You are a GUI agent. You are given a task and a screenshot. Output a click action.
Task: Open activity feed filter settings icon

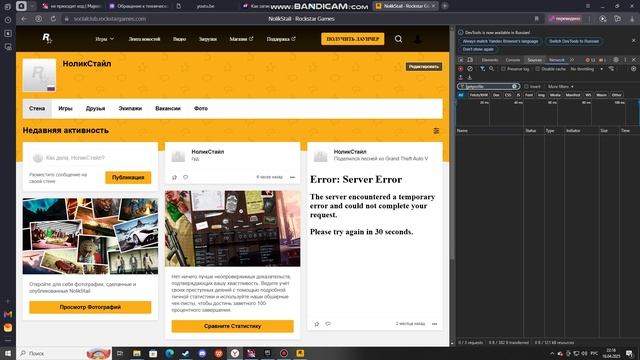(436, 131)
